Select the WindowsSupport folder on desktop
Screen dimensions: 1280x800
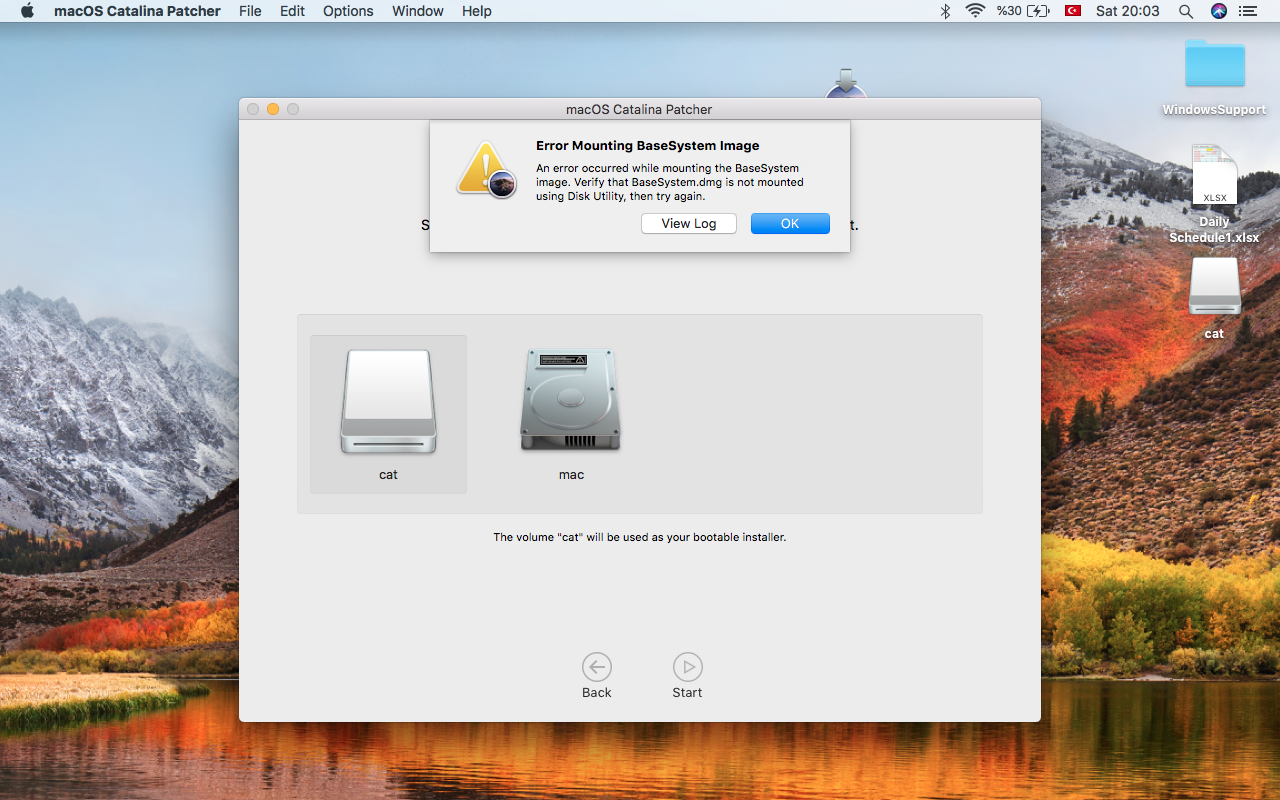tap(1214, 64)
